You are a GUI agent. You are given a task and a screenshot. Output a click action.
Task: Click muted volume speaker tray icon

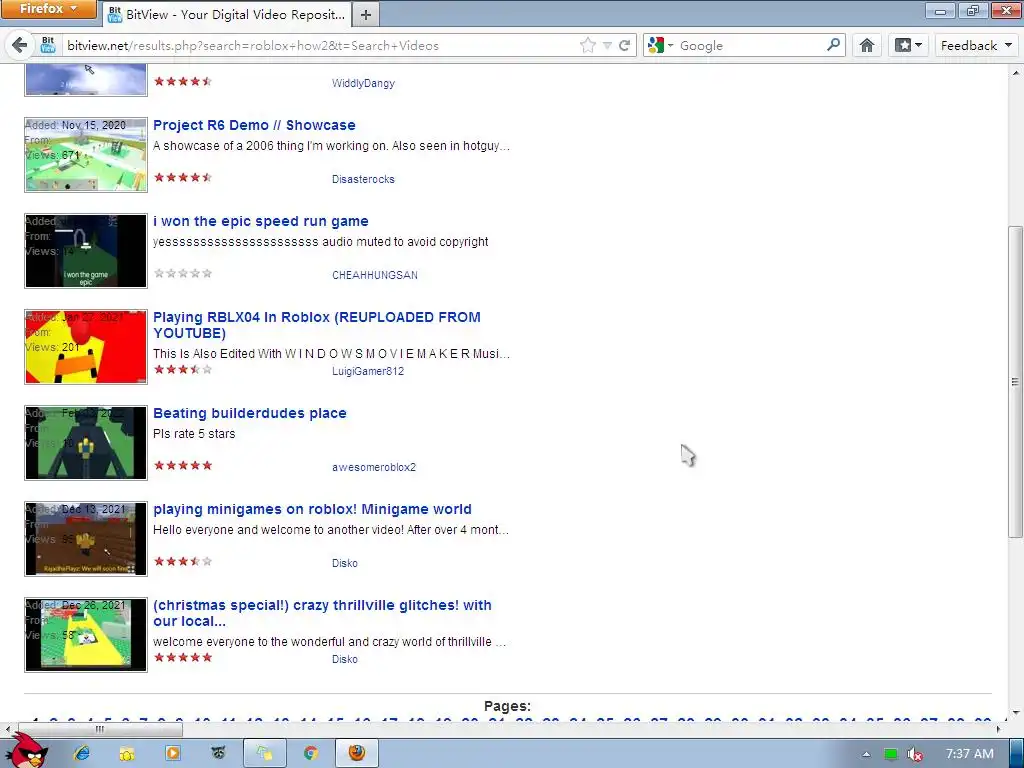pos(915,754)
